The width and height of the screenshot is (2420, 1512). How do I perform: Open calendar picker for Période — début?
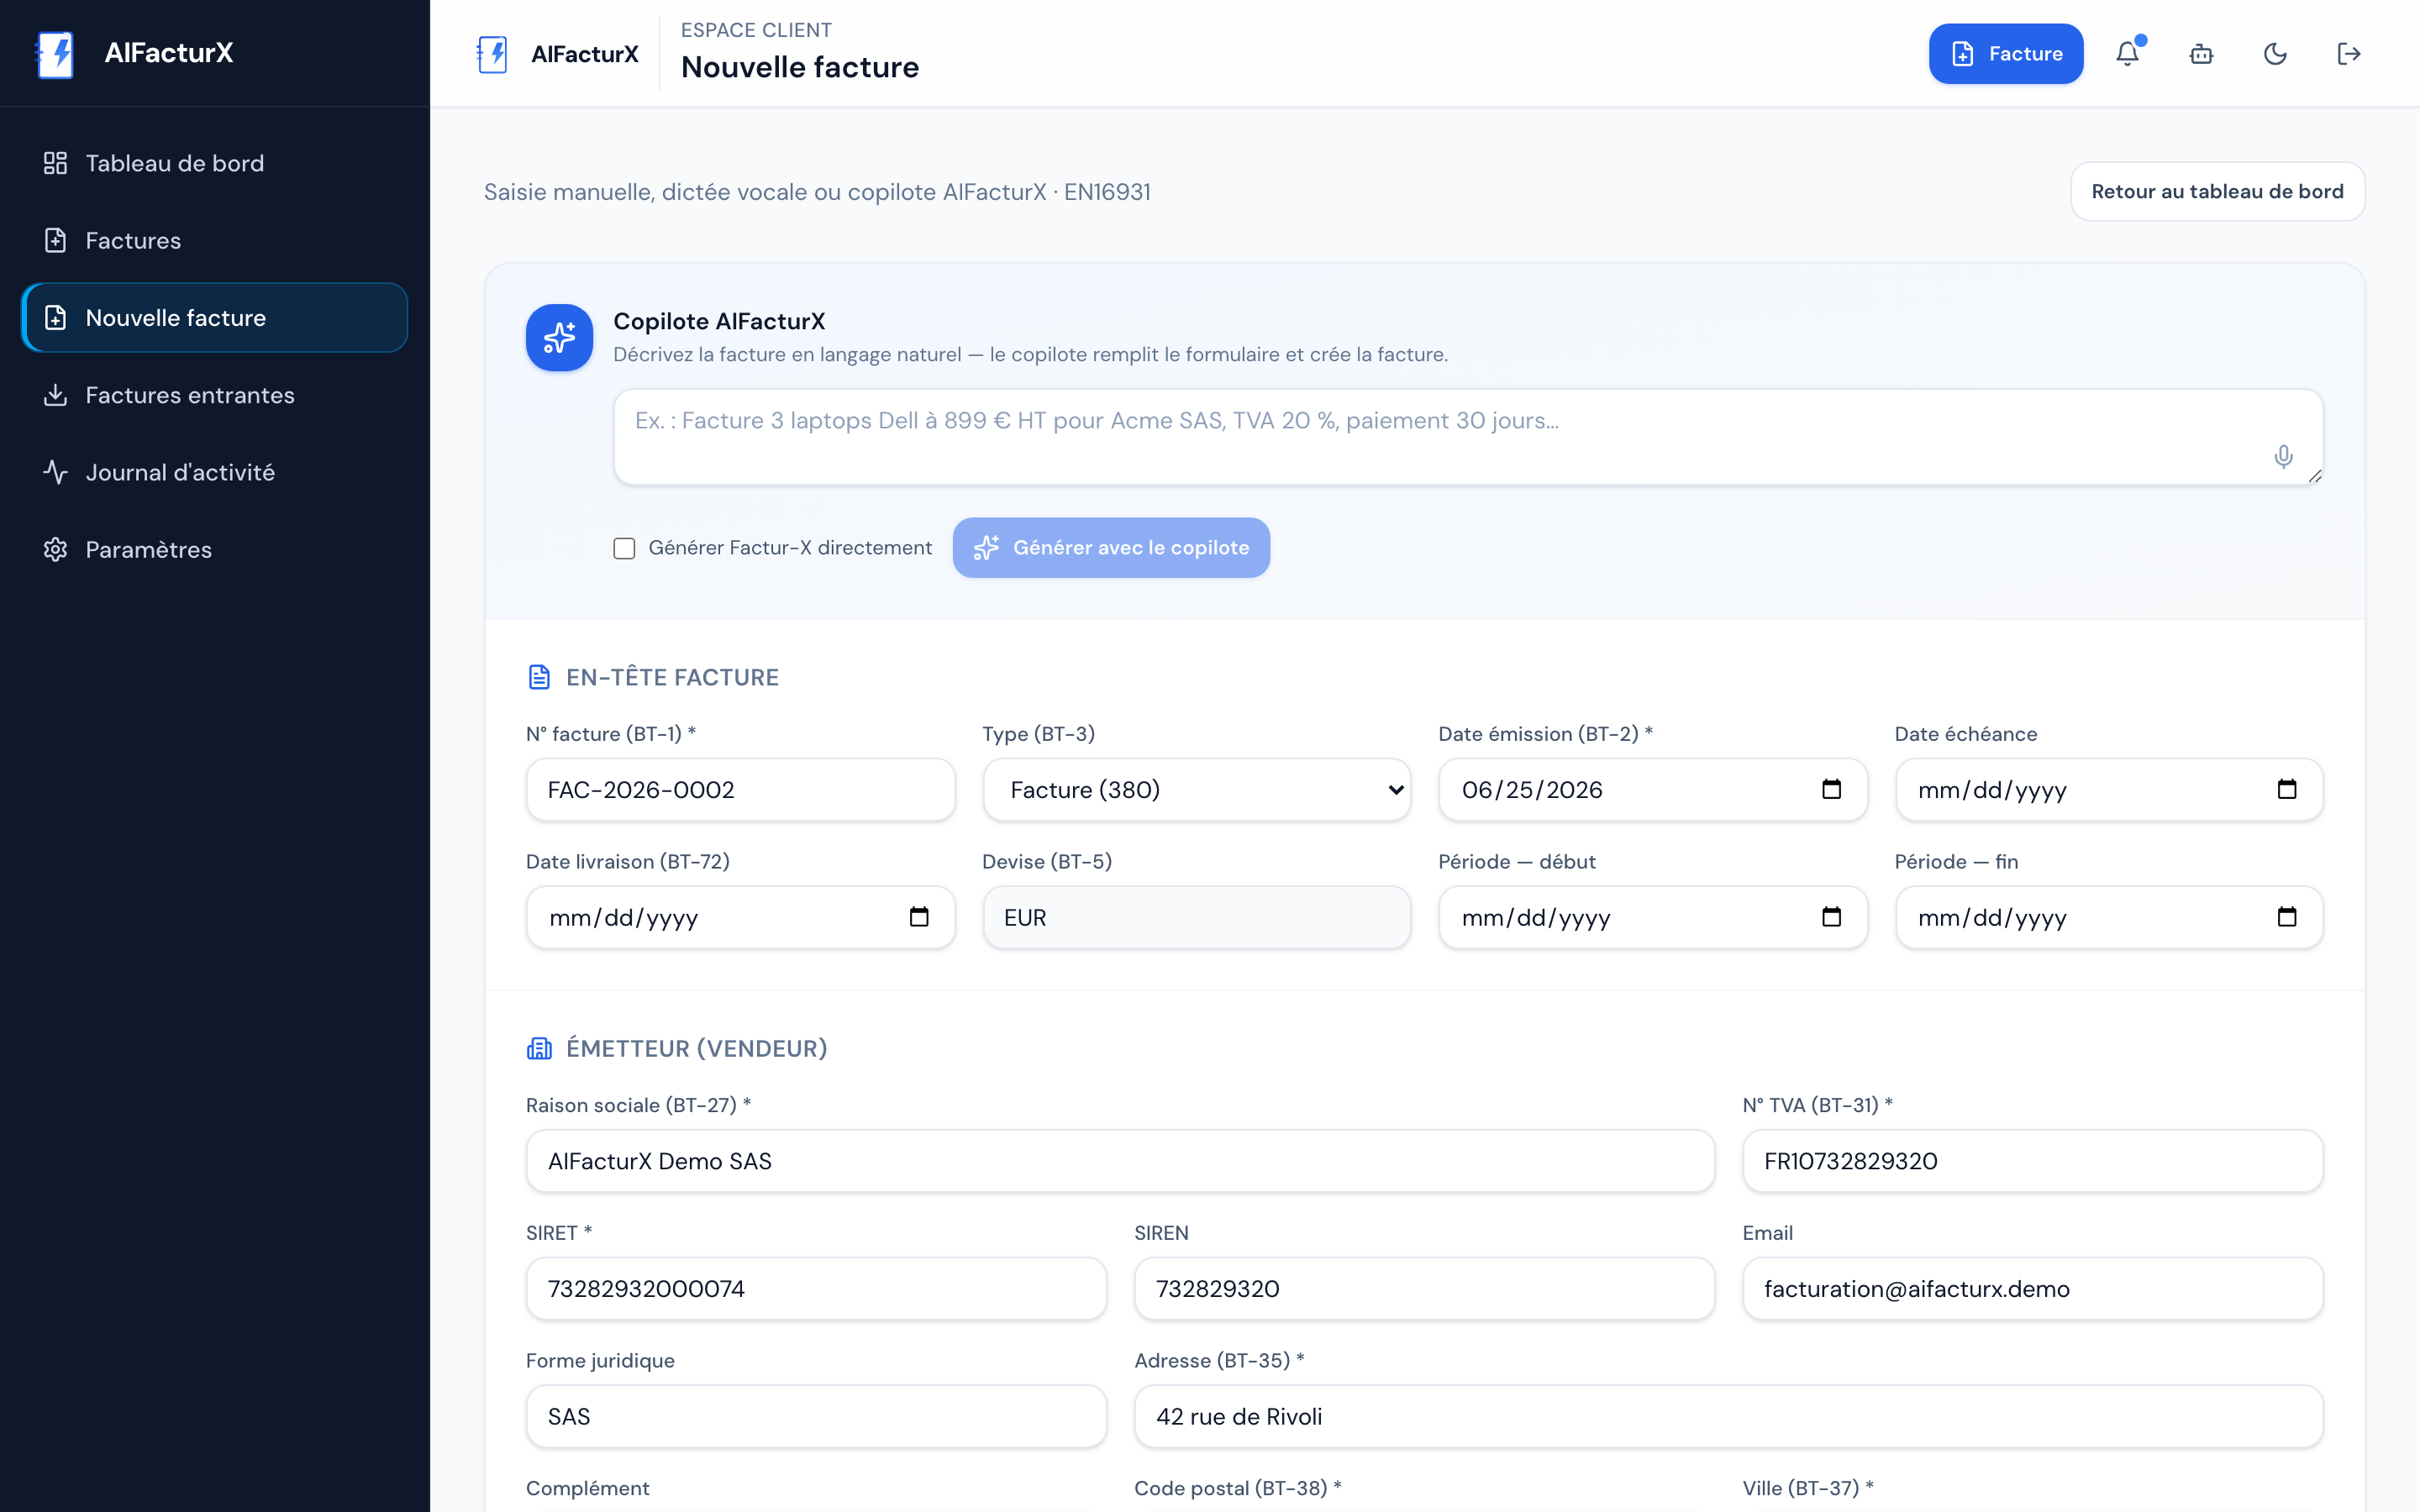(x=1831, y=917)
